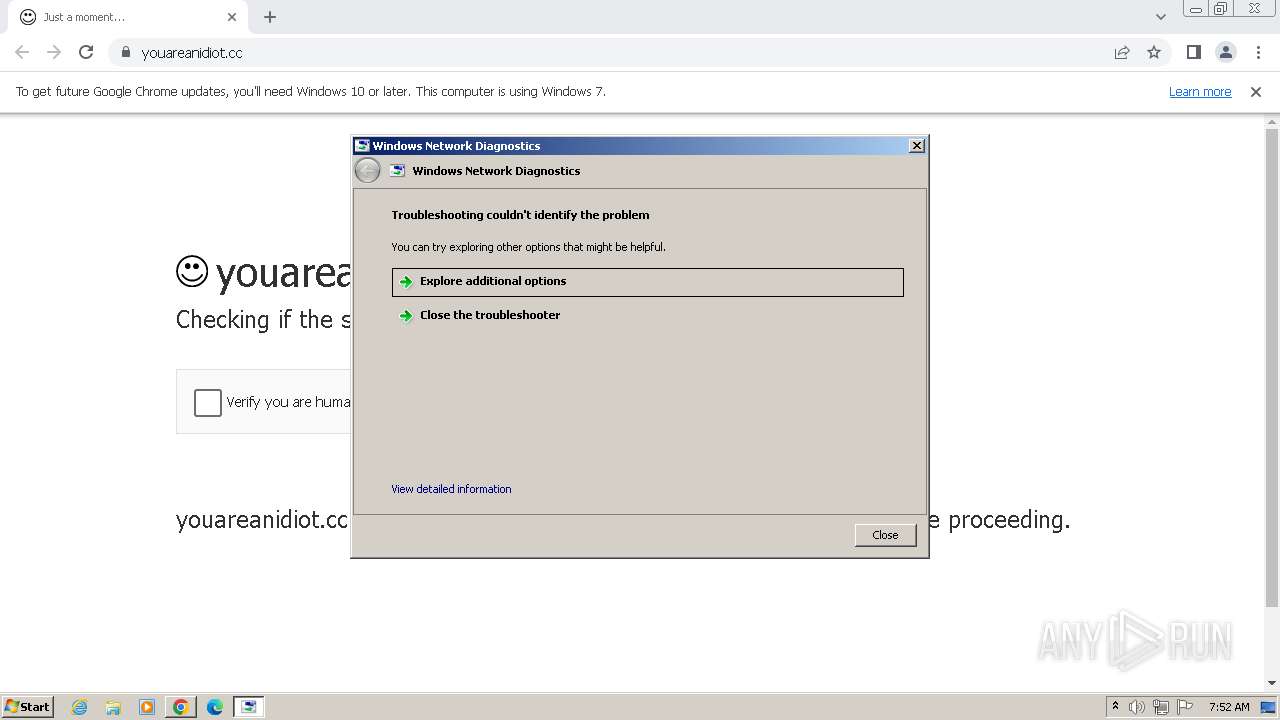Open Action Center flag icon
Viewport: 1280px width, 720px height.
1185,707
